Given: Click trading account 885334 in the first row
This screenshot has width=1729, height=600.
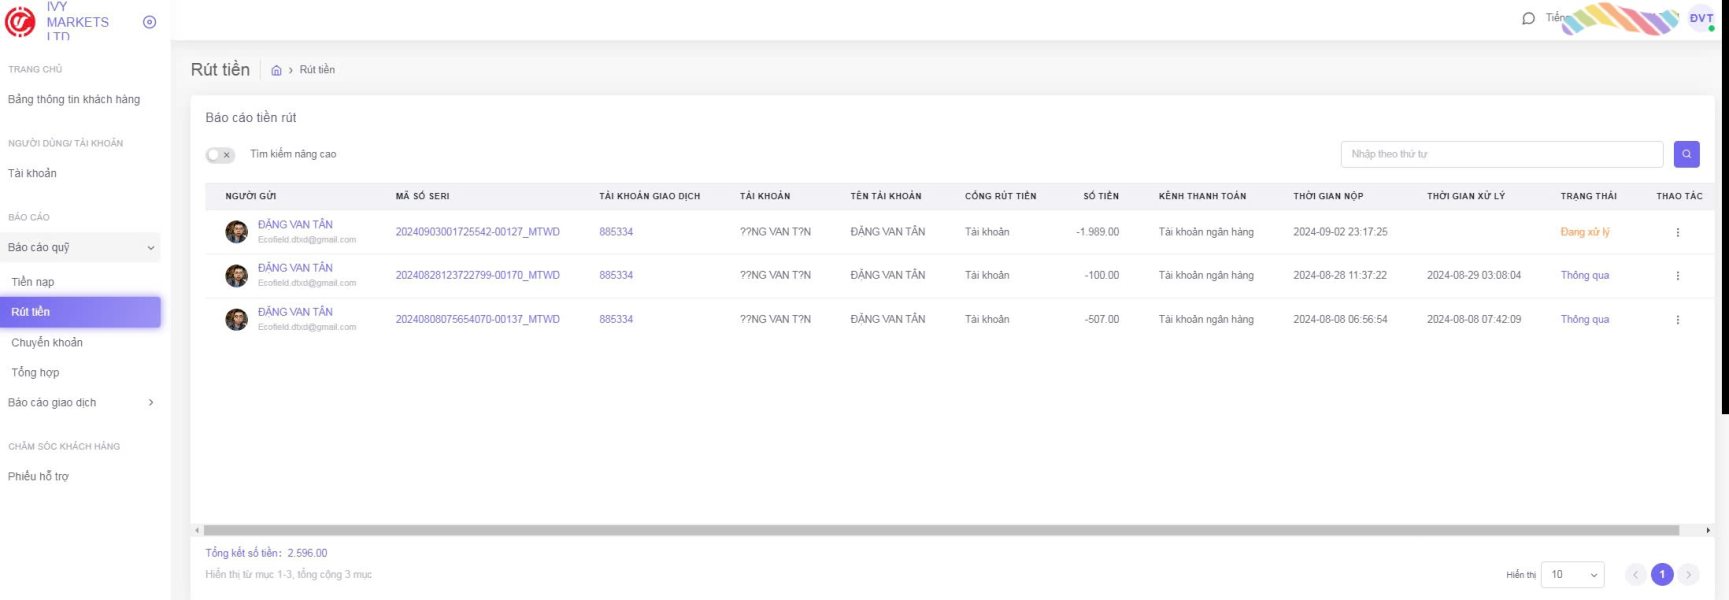Looking at the screenshot, I should pyautogui.click(x=616, y=232).
